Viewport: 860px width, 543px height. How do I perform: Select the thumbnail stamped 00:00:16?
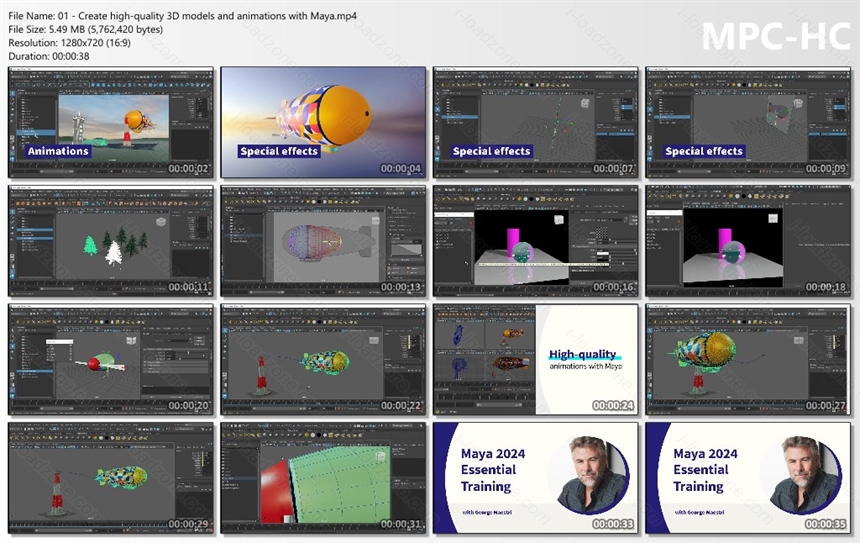pyautogui.click(x=536, y=241)
